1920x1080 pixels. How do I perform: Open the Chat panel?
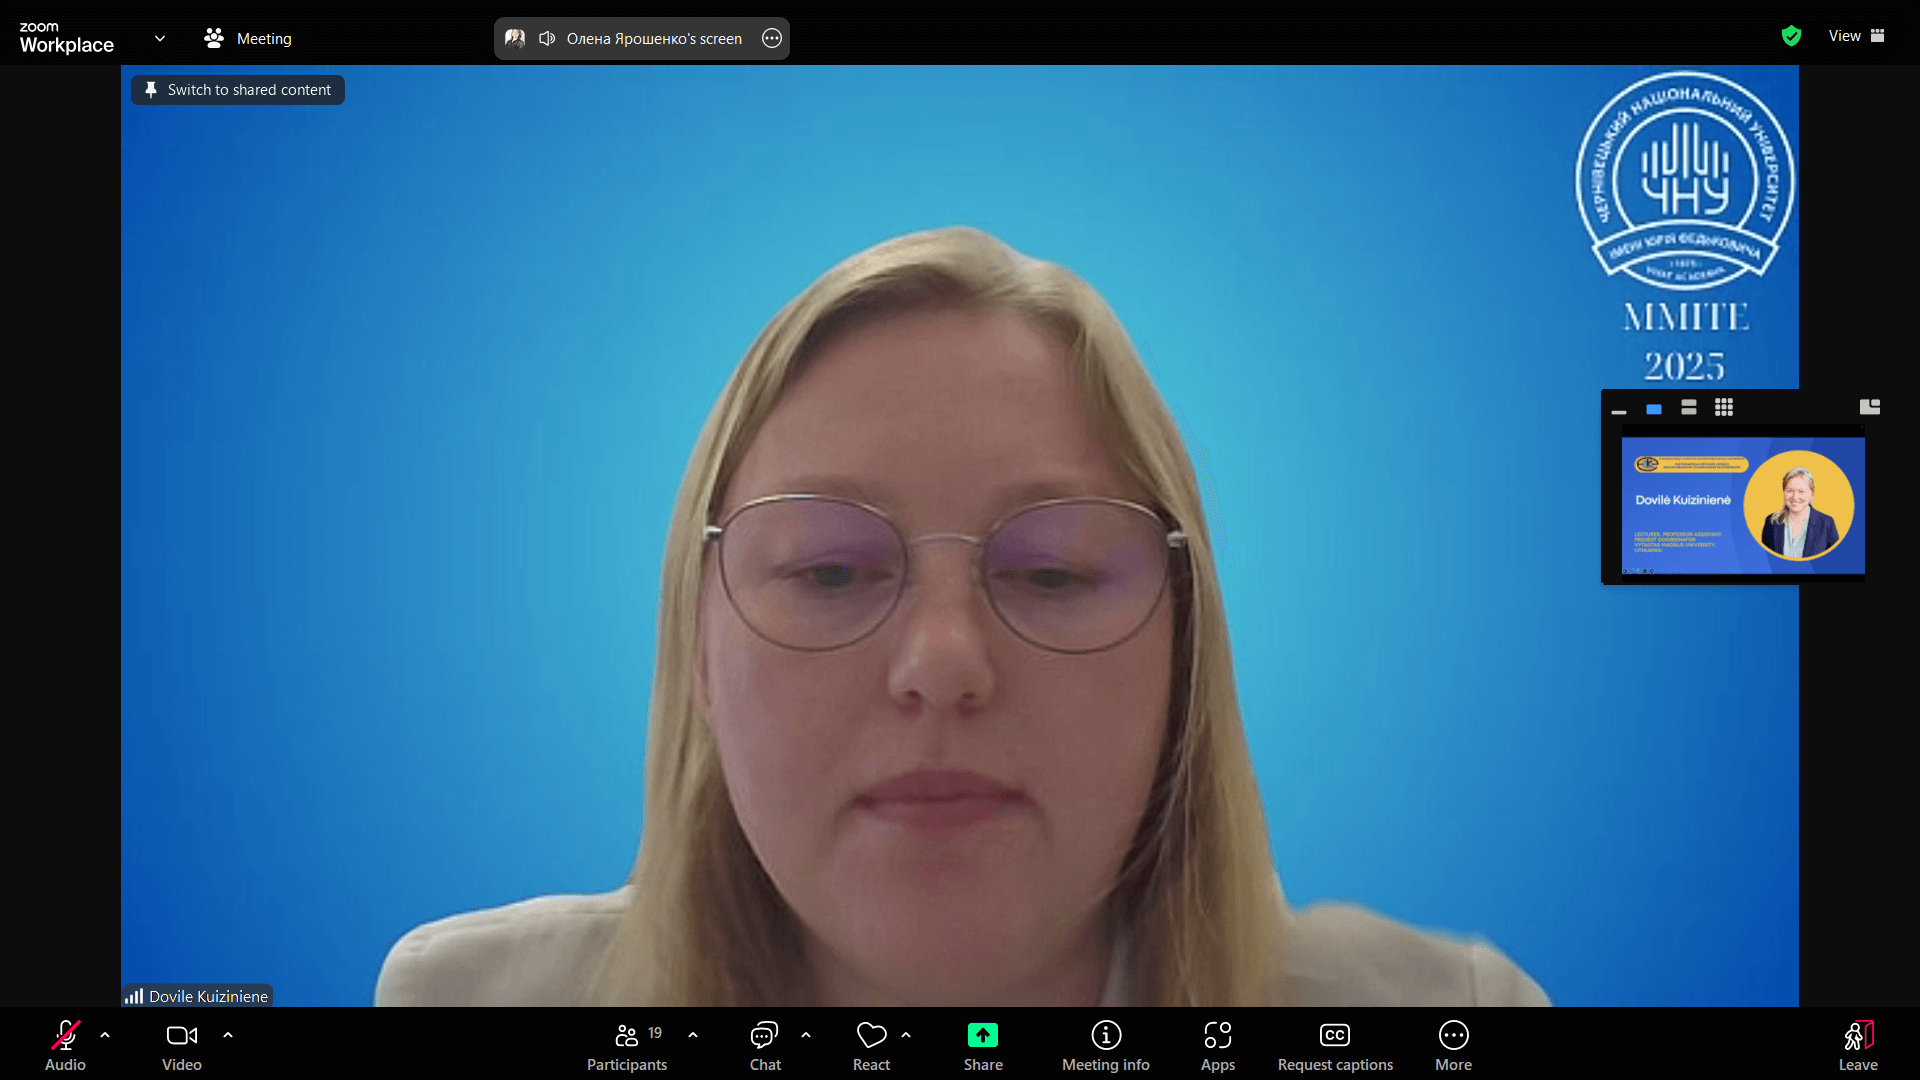point(765,1045)
